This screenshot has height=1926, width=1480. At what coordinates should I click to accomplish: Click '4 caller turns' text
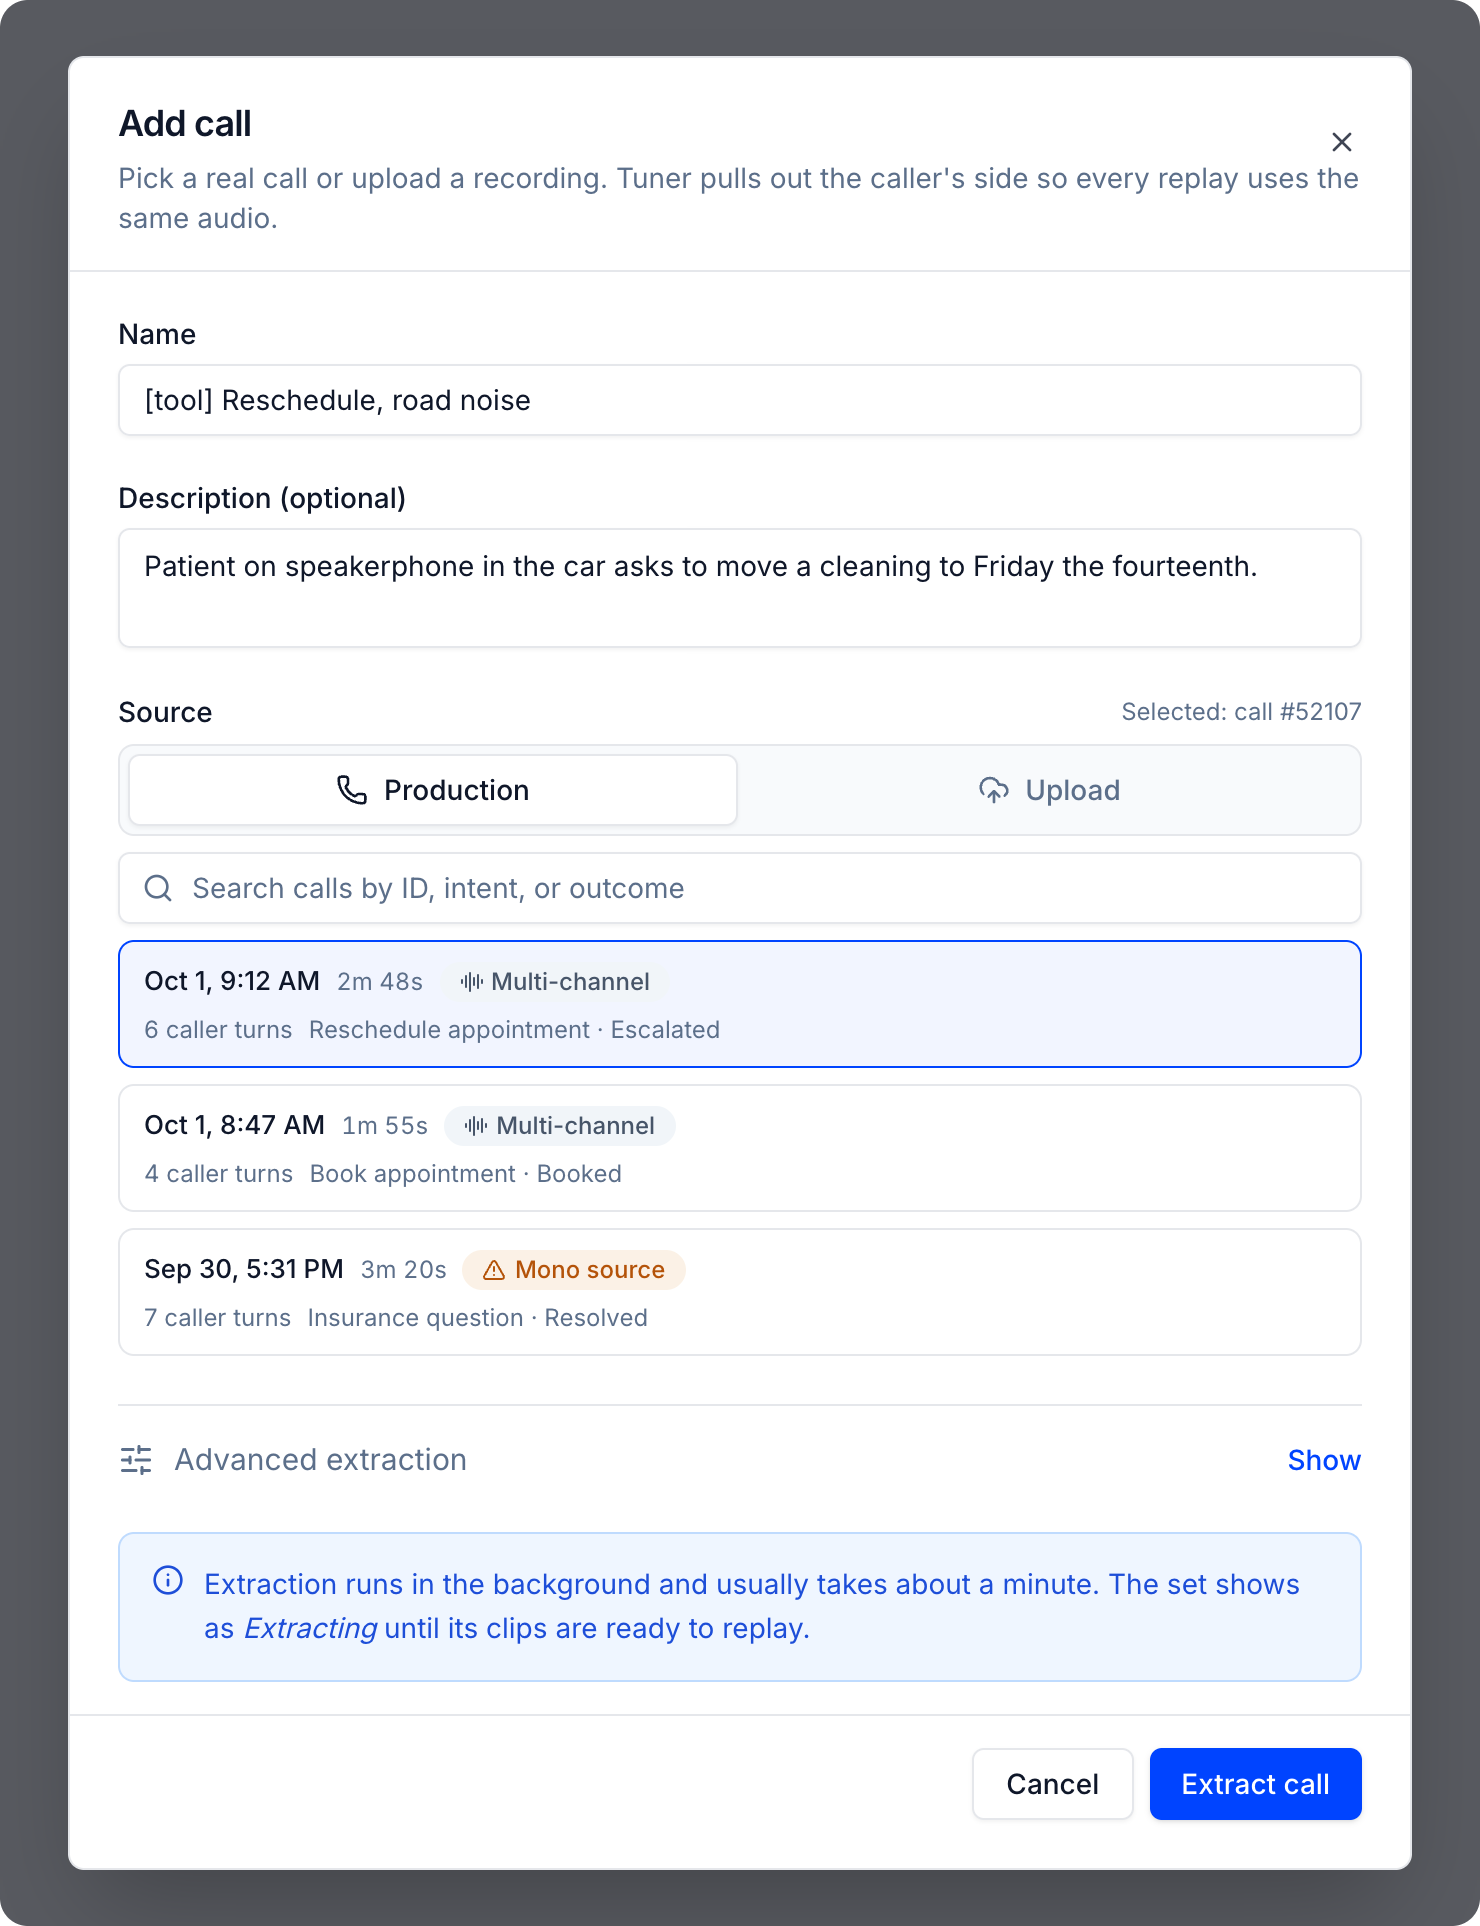[x=219, y=1174]
